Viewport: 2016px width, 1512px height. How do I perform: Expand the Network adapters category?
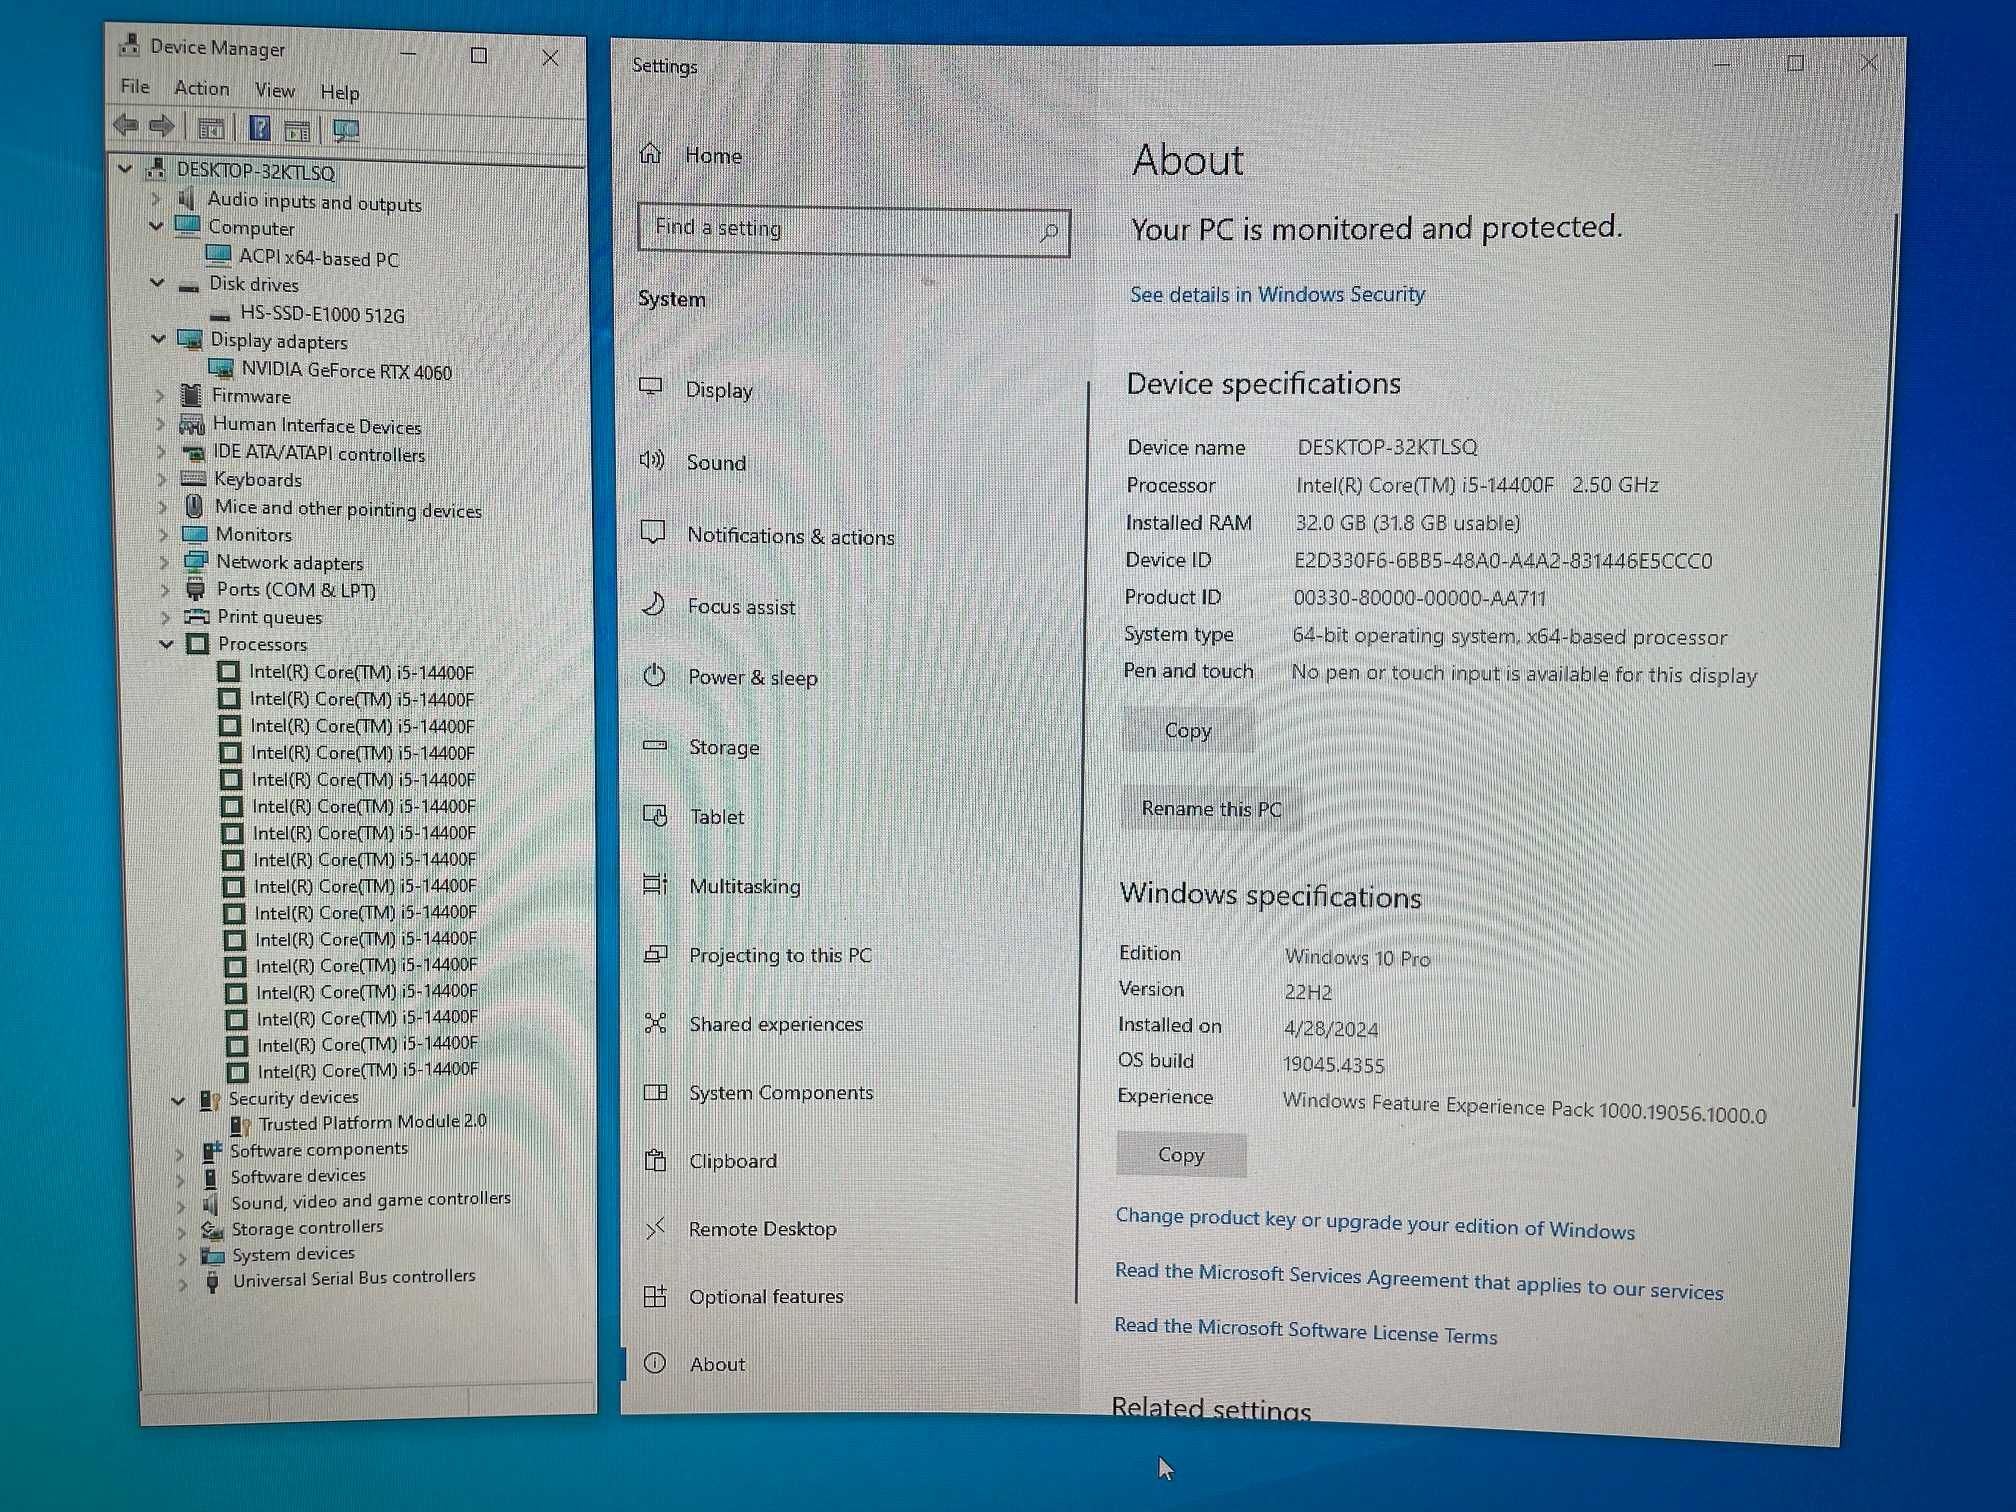pos(164,562)
